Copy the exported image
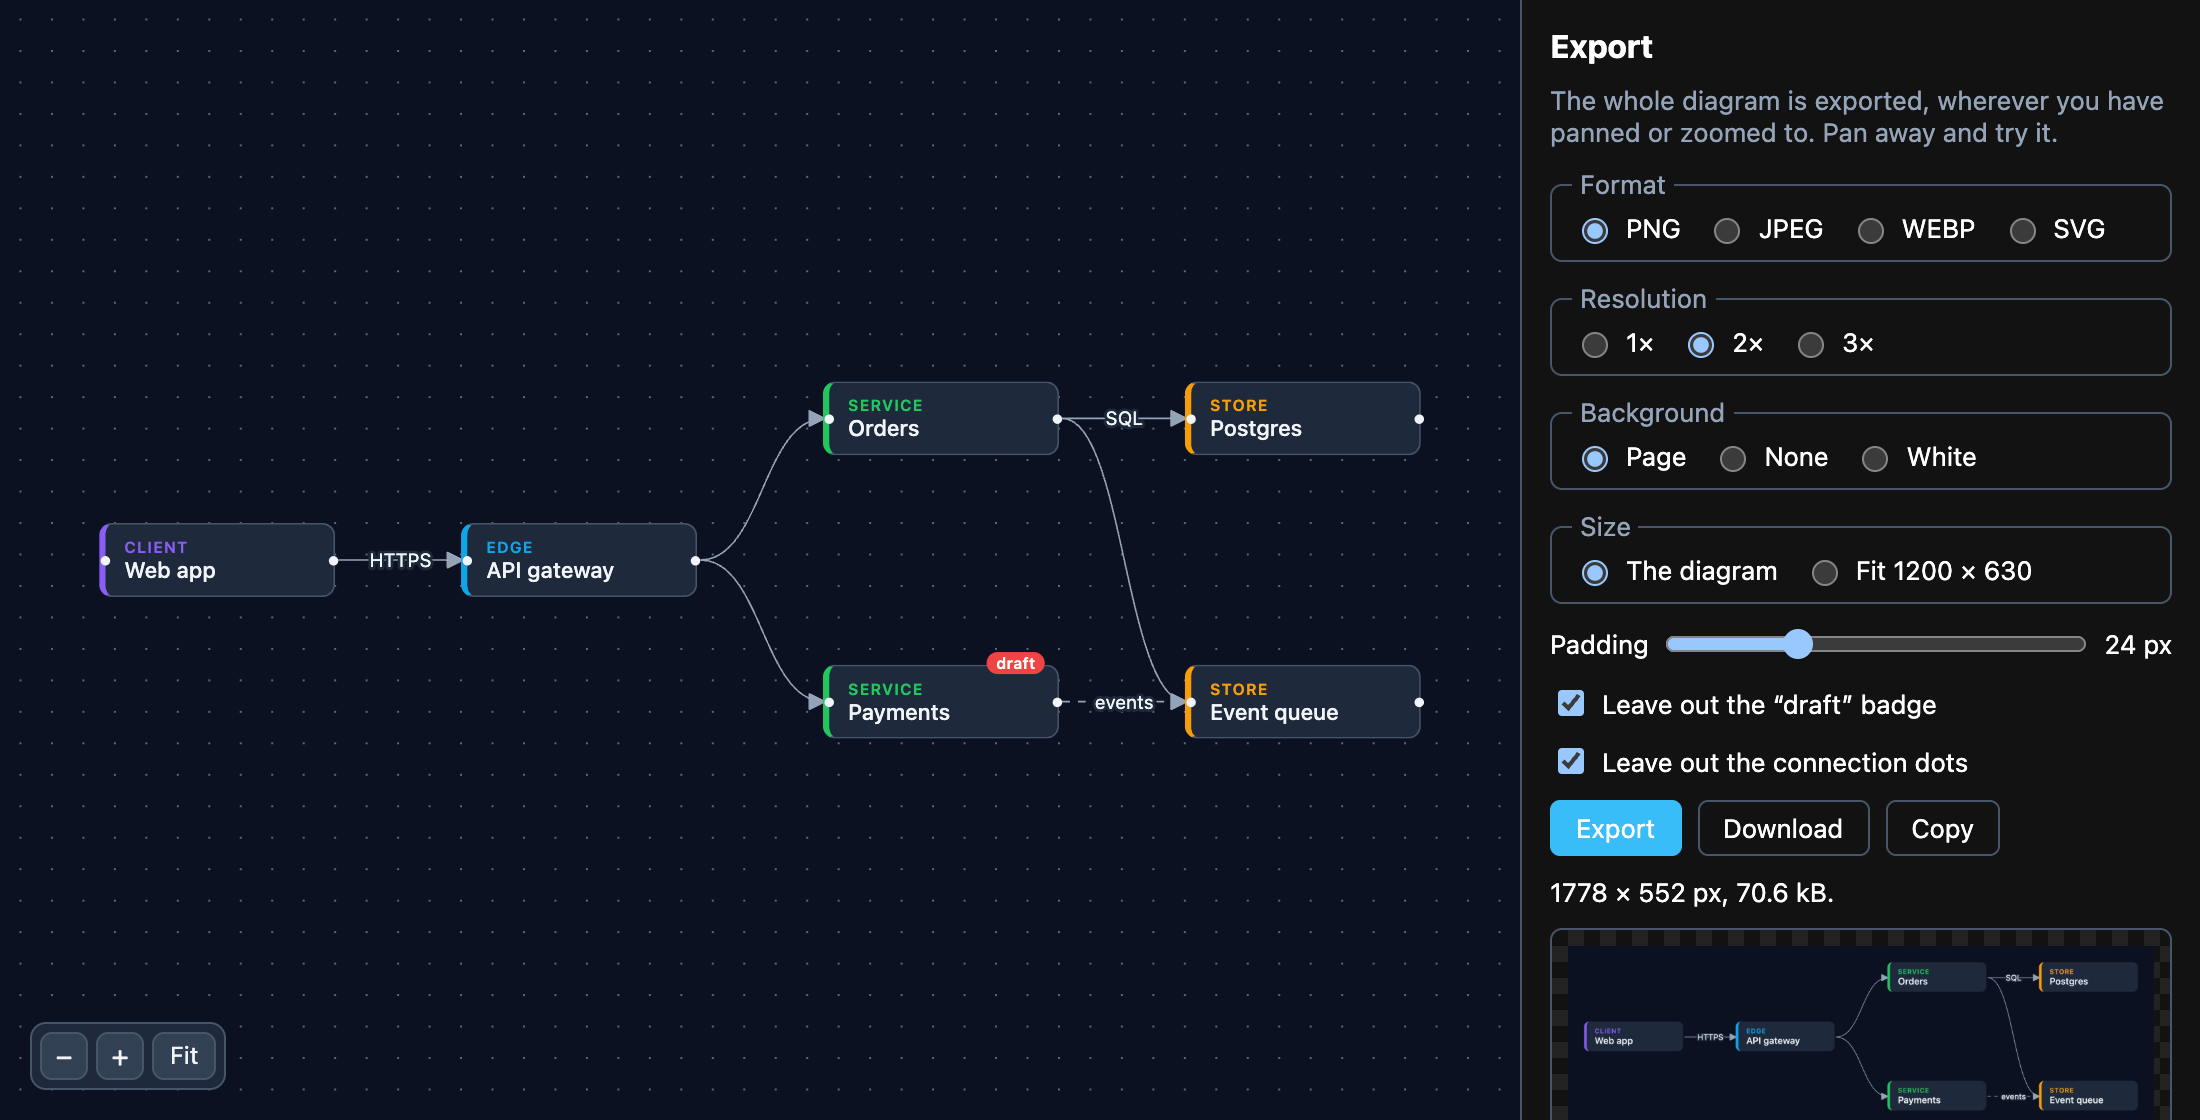 [1942, 828]
